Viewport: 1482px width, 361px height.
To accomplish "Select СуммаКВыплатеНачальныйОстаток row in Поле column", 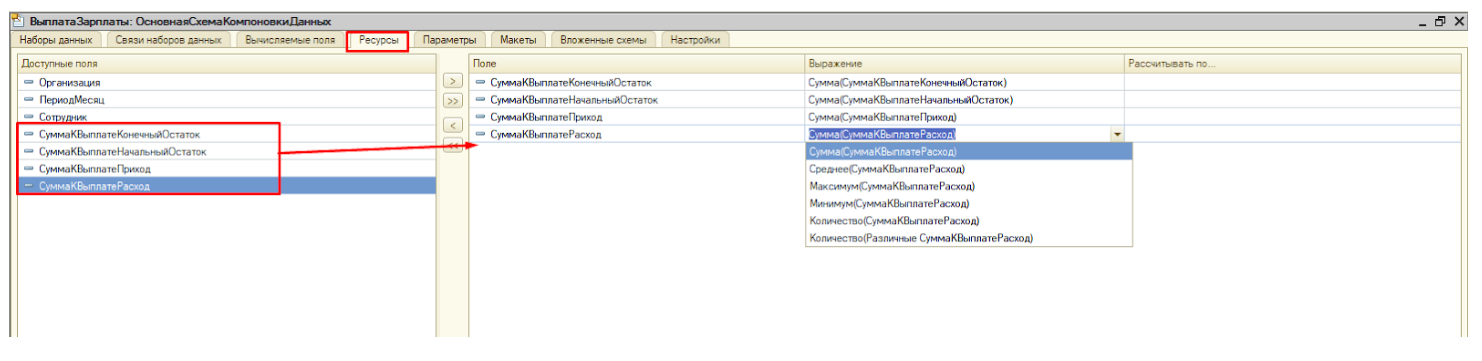I will pyautogui.click(x=637, y=99).
